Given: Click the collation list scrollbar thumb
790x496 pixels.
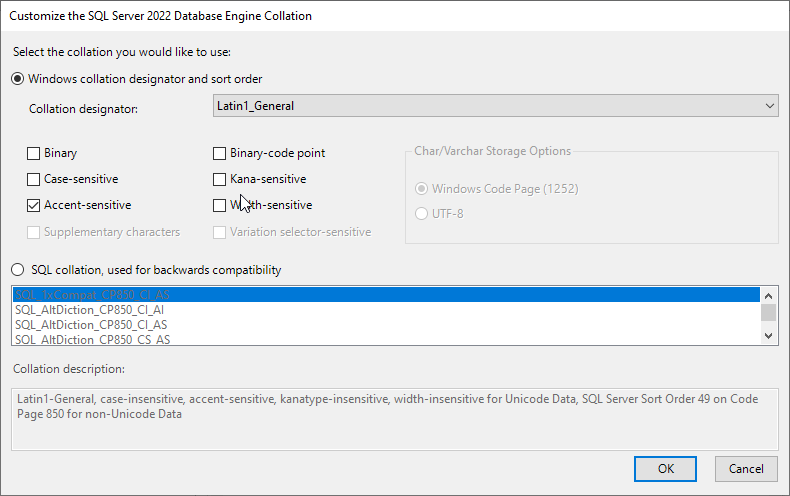Looking at the screenshot, I should (x=768, y=312).
